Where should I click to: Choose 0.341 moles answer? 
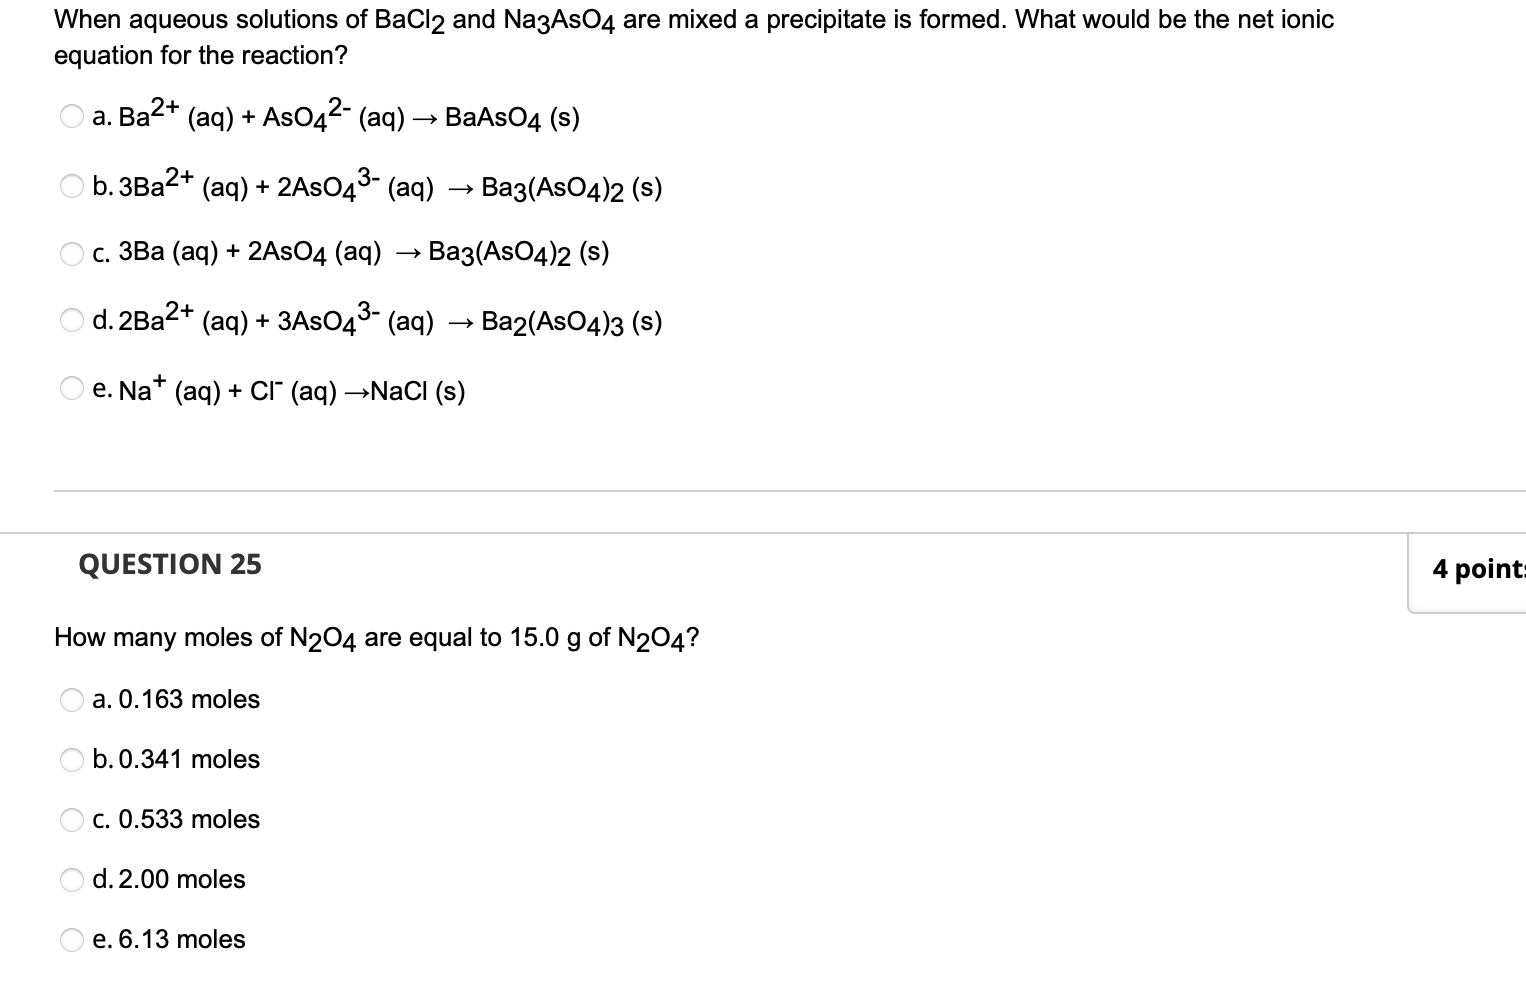coord(71,760)
